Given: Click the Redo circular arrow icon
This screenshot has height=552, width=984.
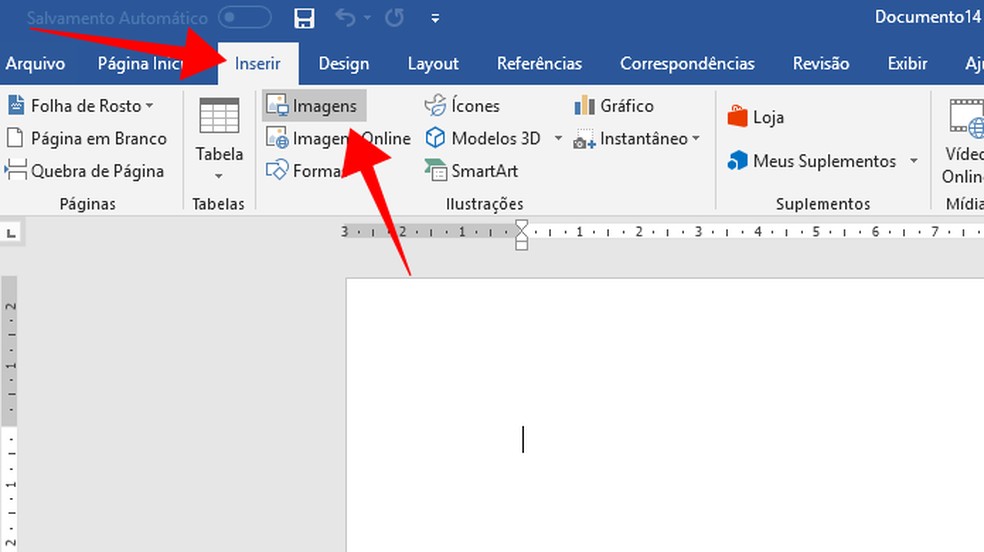Looking at the screenshot, I should pyautogui.click(x=394, y=18).
